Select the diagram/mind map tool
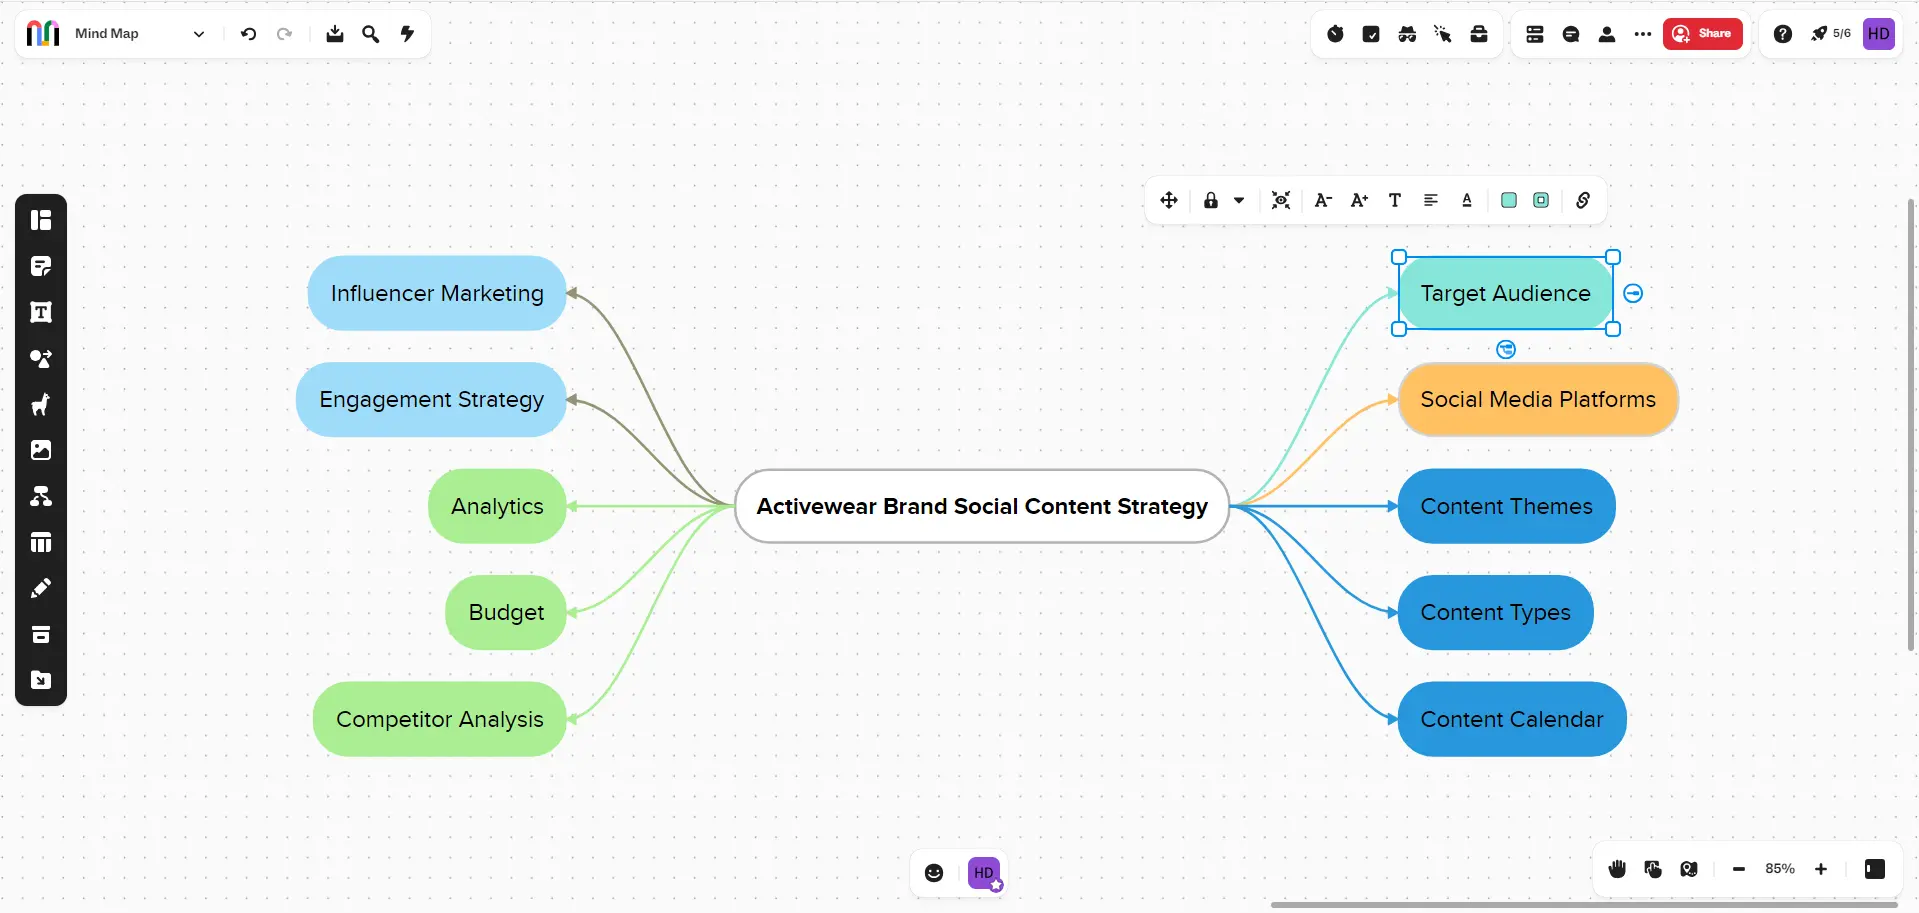 [41, 496]
